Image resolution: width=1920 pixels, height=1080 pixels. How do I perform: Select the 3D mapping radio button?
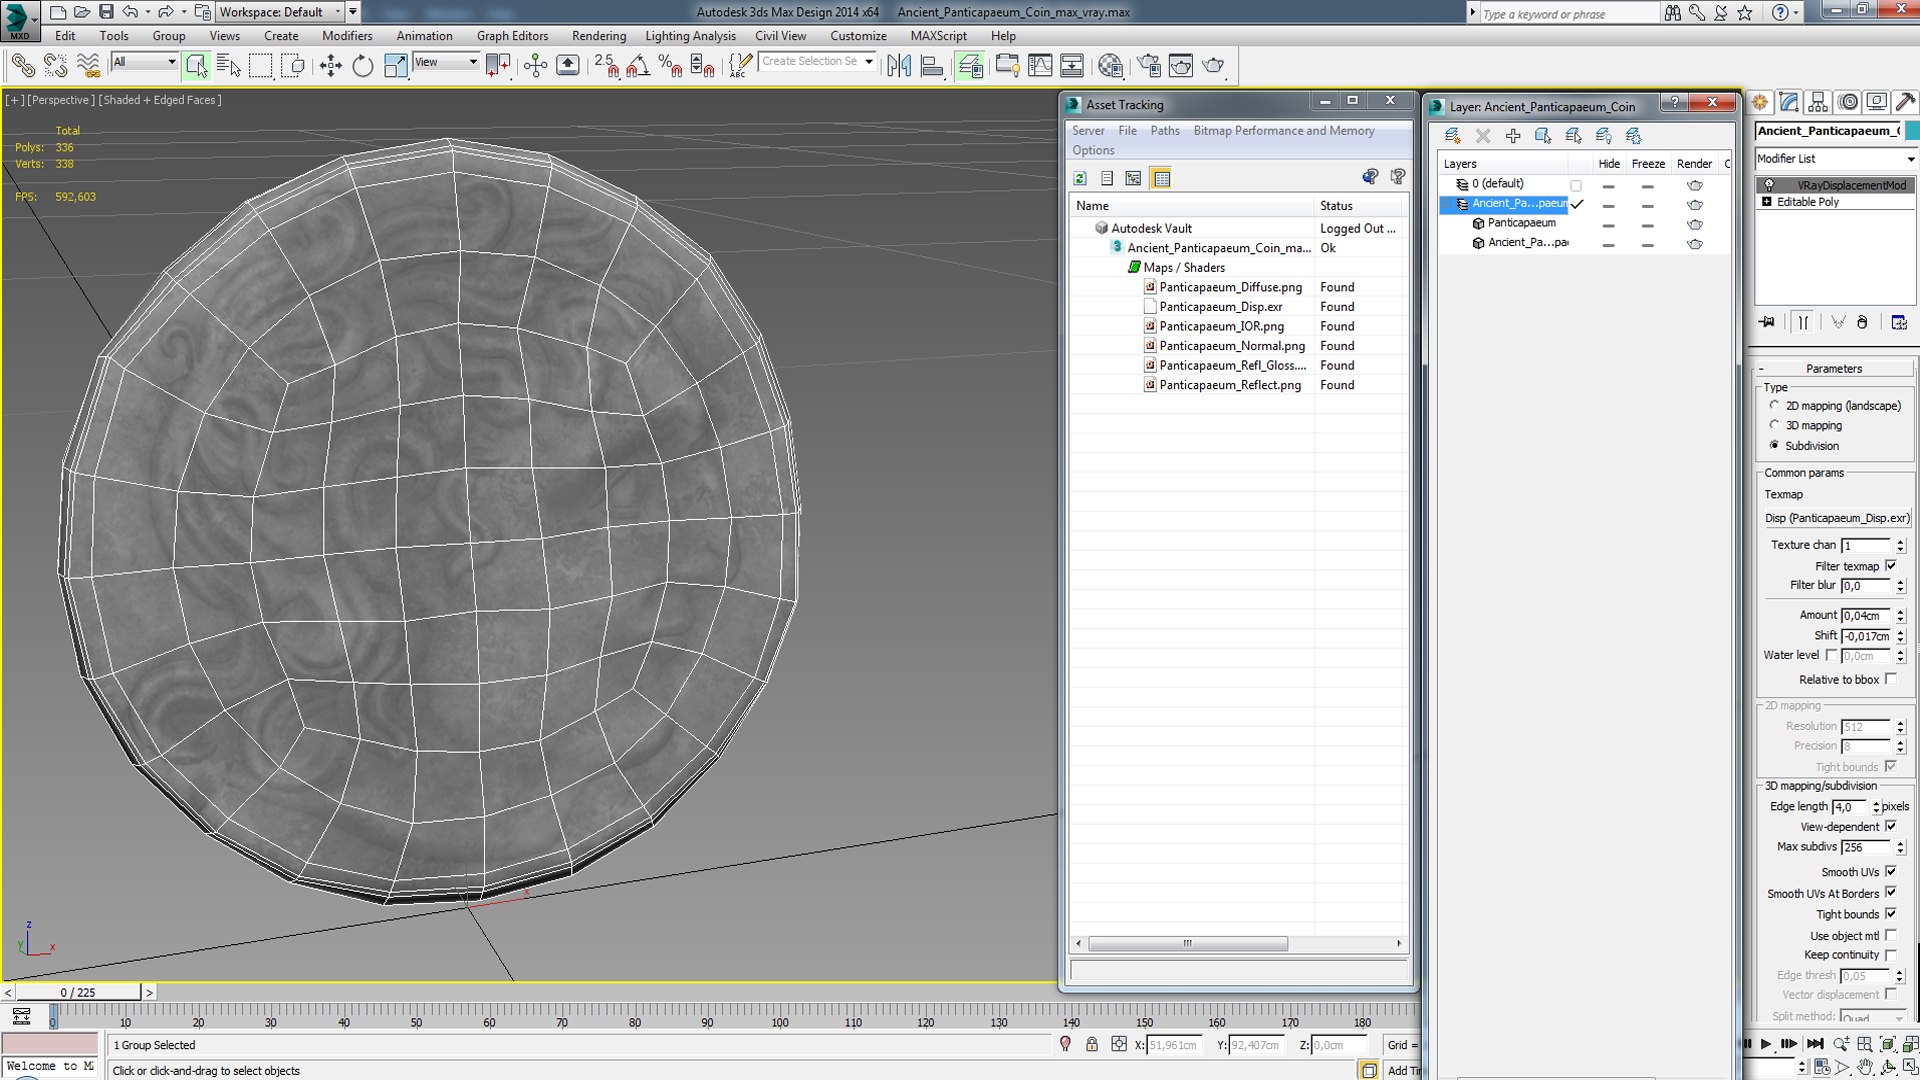(1774, 425)
